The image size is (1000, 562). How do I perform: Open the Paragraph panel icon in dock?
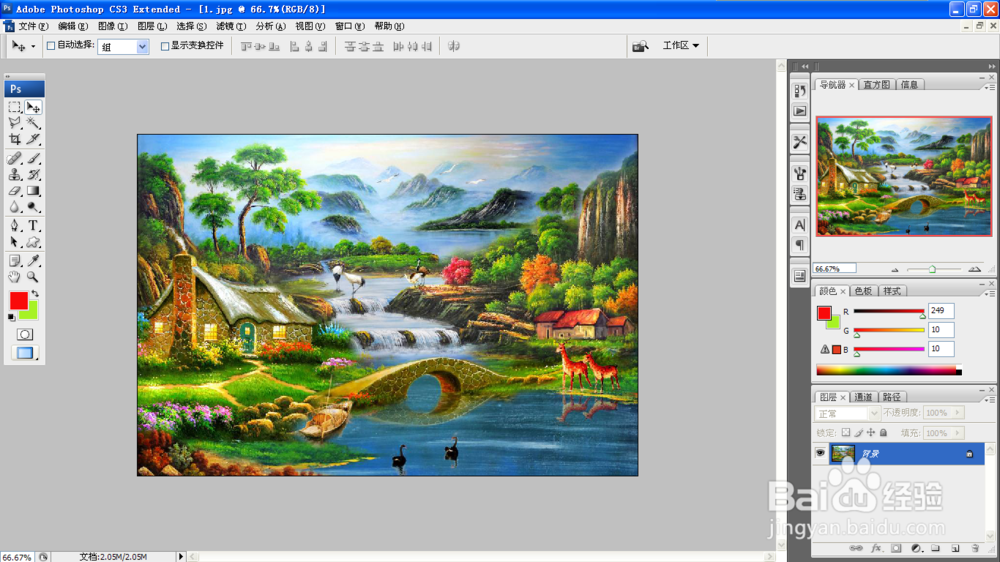point(800,245)
